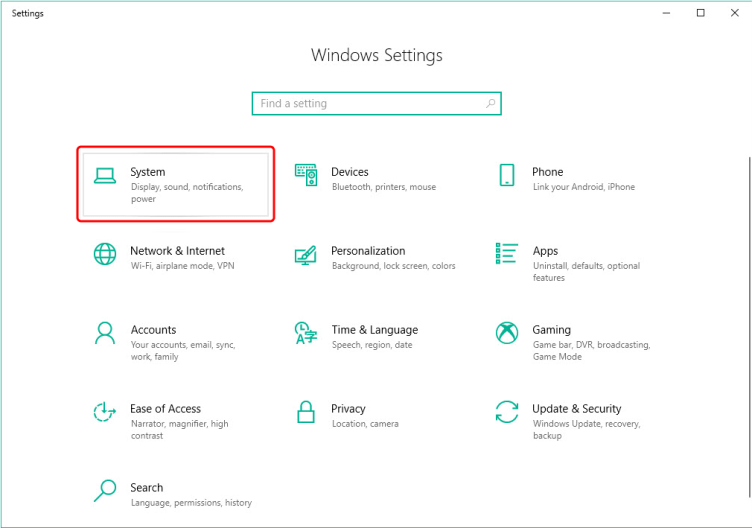752x528 pixels.
Task: Open the Privacy settings label
Action: pyautogui.click(x=348, y=409)
